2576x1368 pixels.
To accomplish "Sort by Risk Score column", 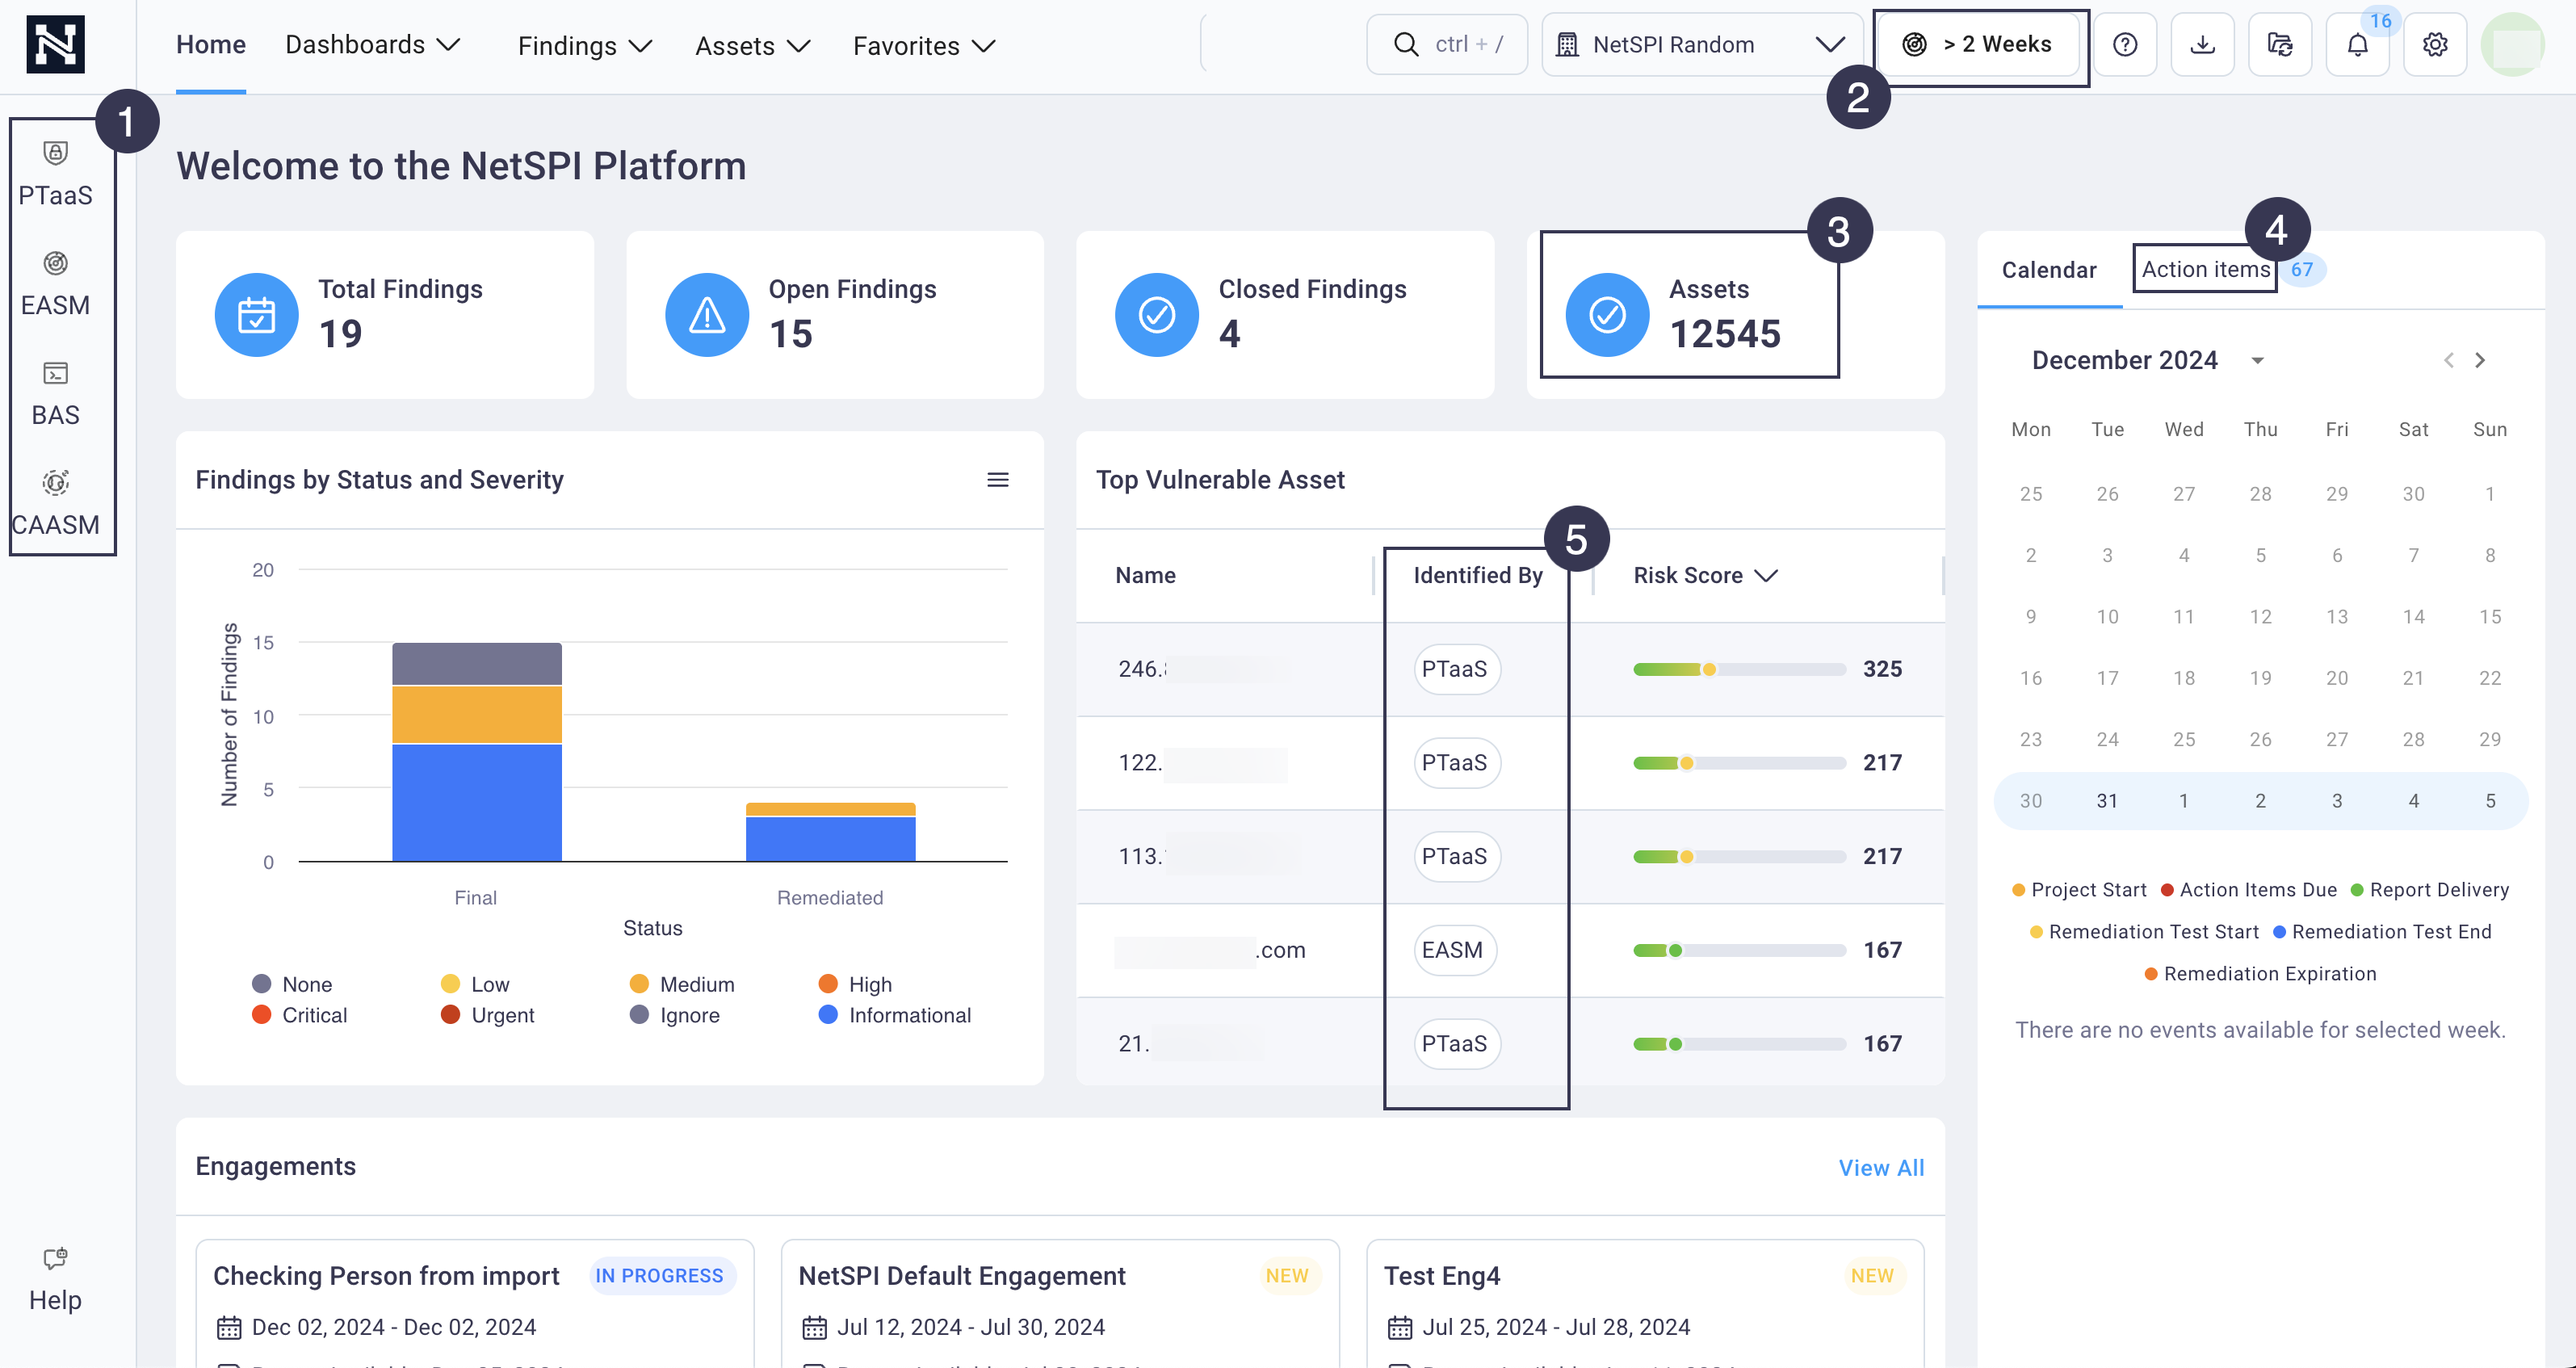I will click(1705, 575).
